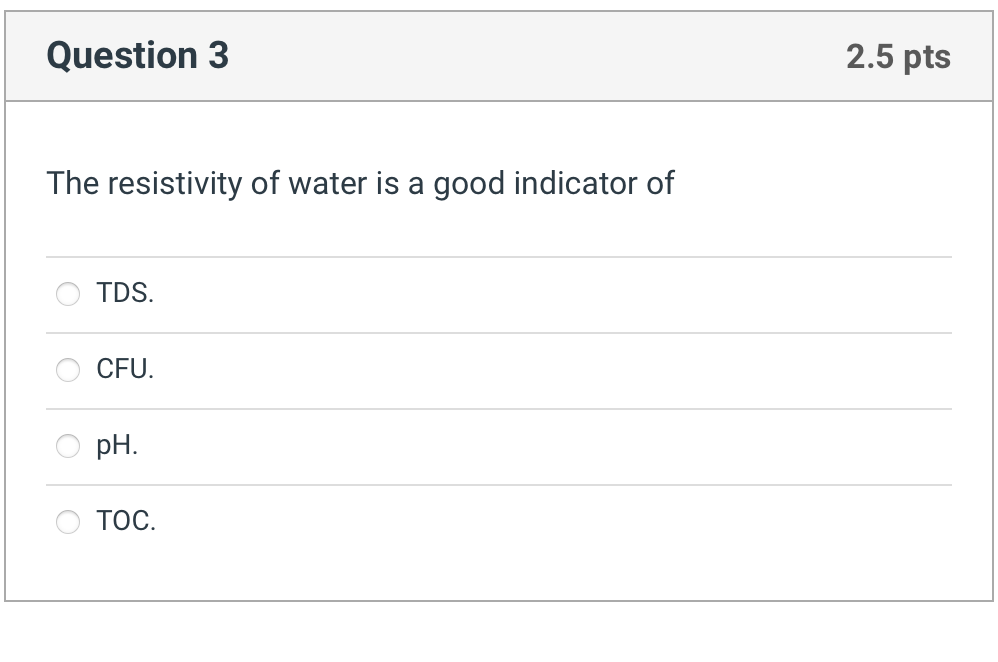Click the 2.5 pts label
The height and width of the screenshot is (662, 998).
click(x=898, y=58)
